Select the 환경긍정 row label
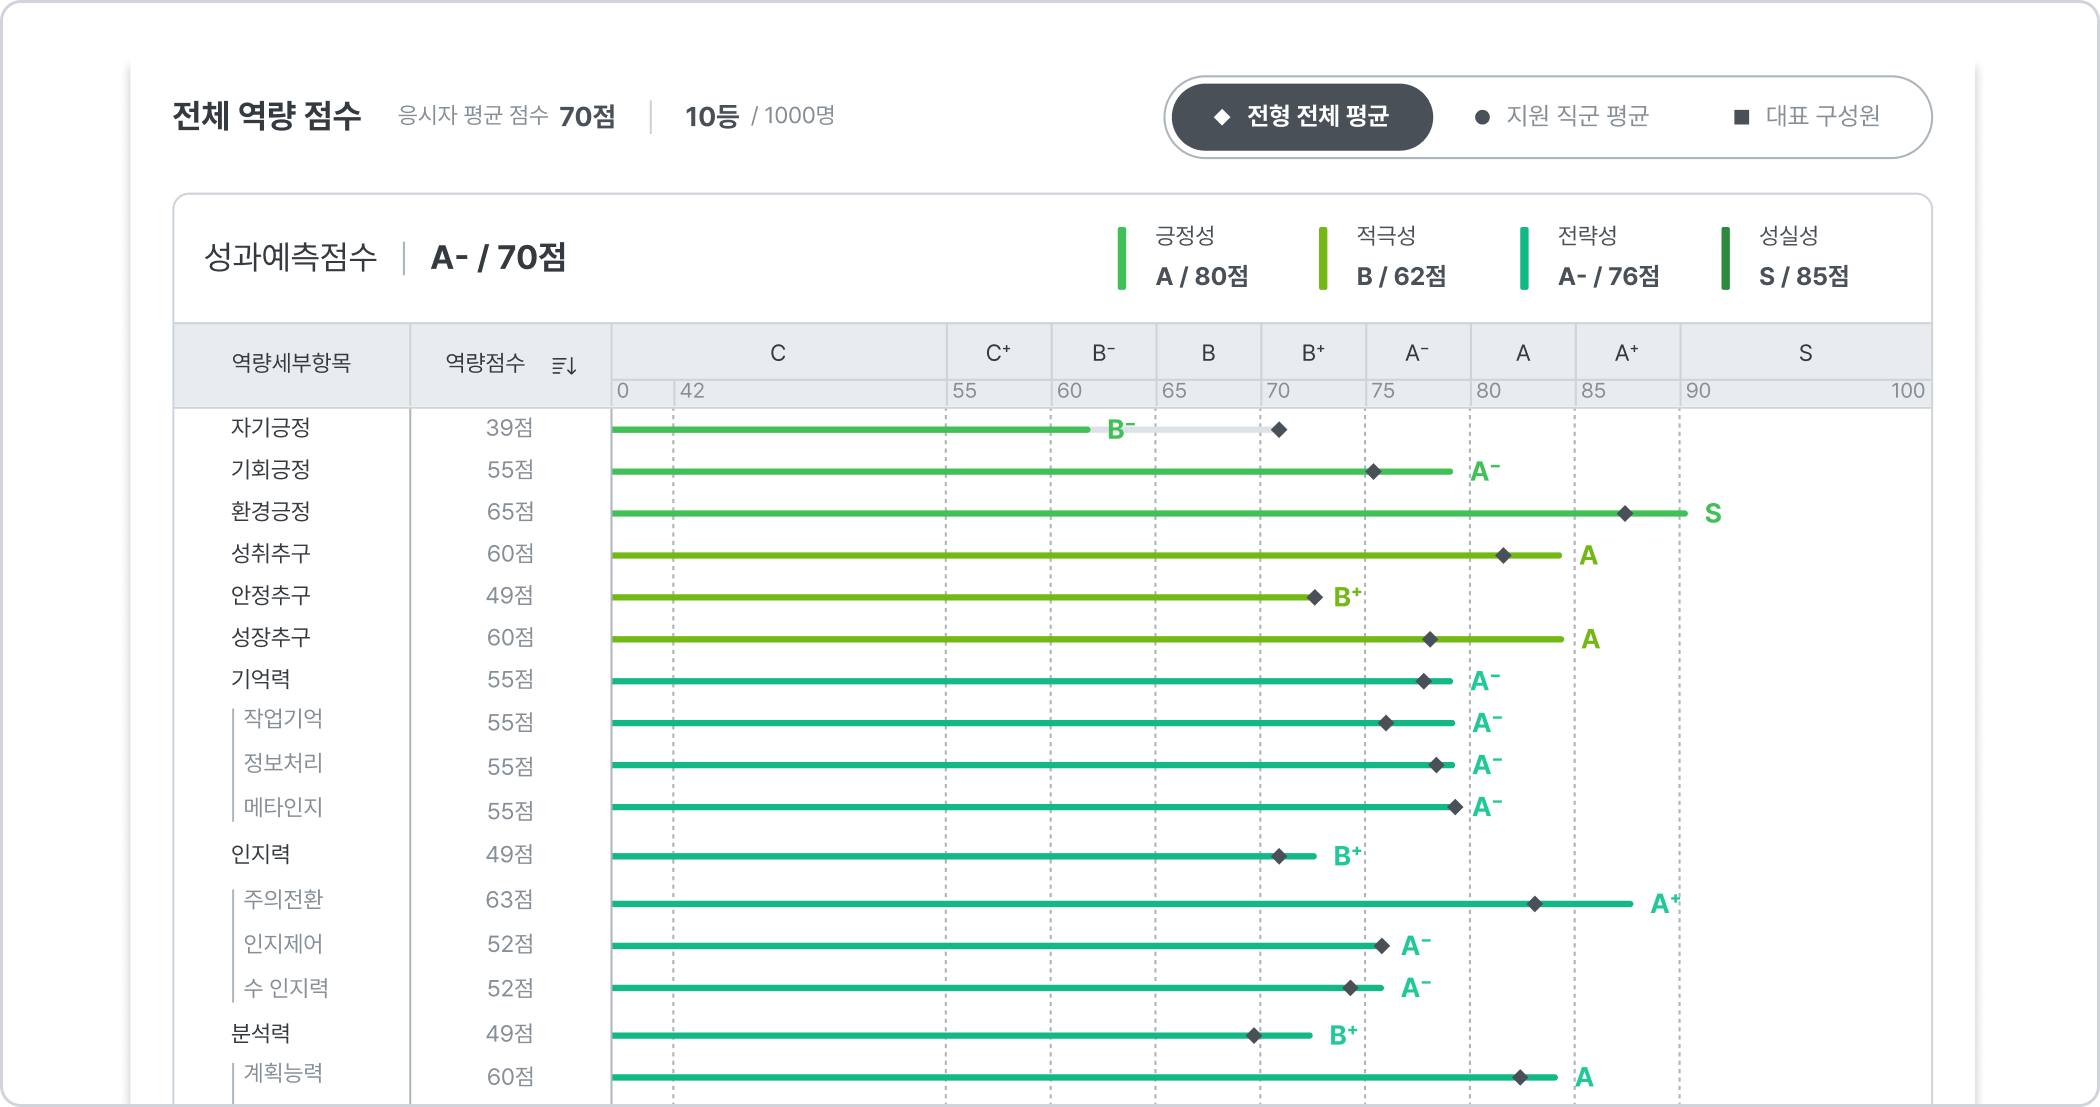Viewport: 2100px width, 1107px height. coord(271,512)
